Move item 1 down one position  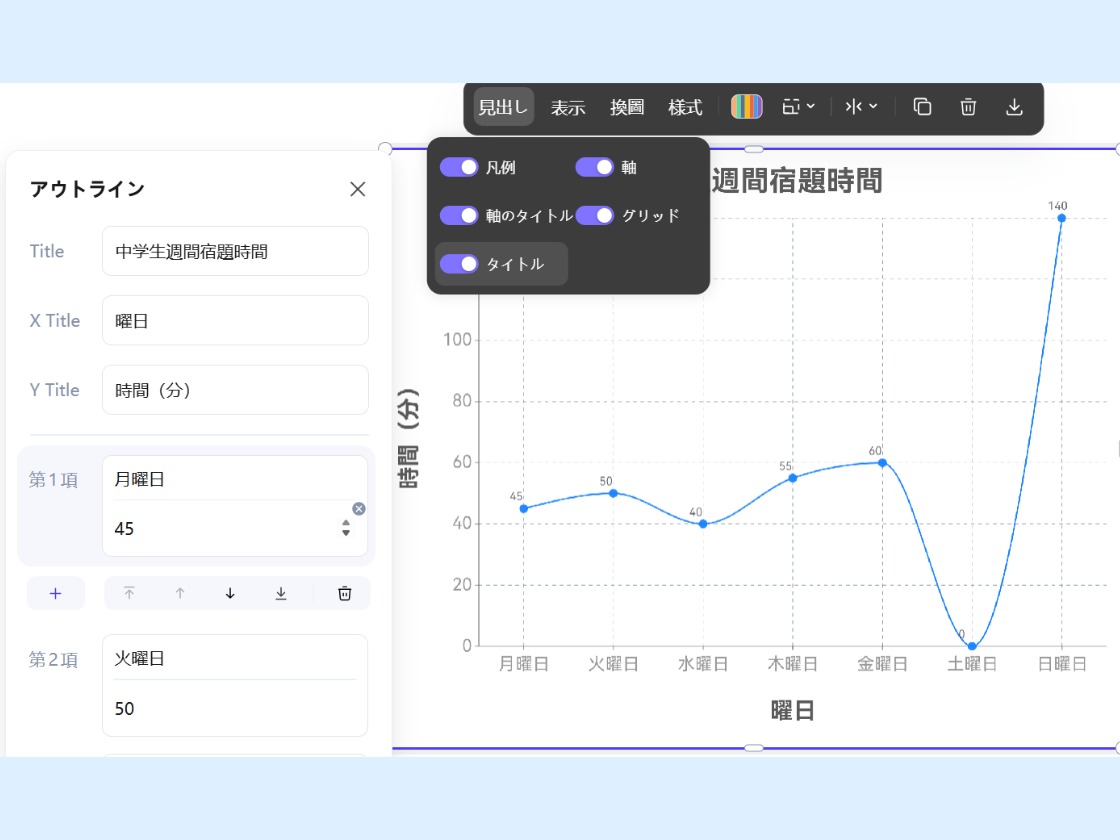(230, 593)
